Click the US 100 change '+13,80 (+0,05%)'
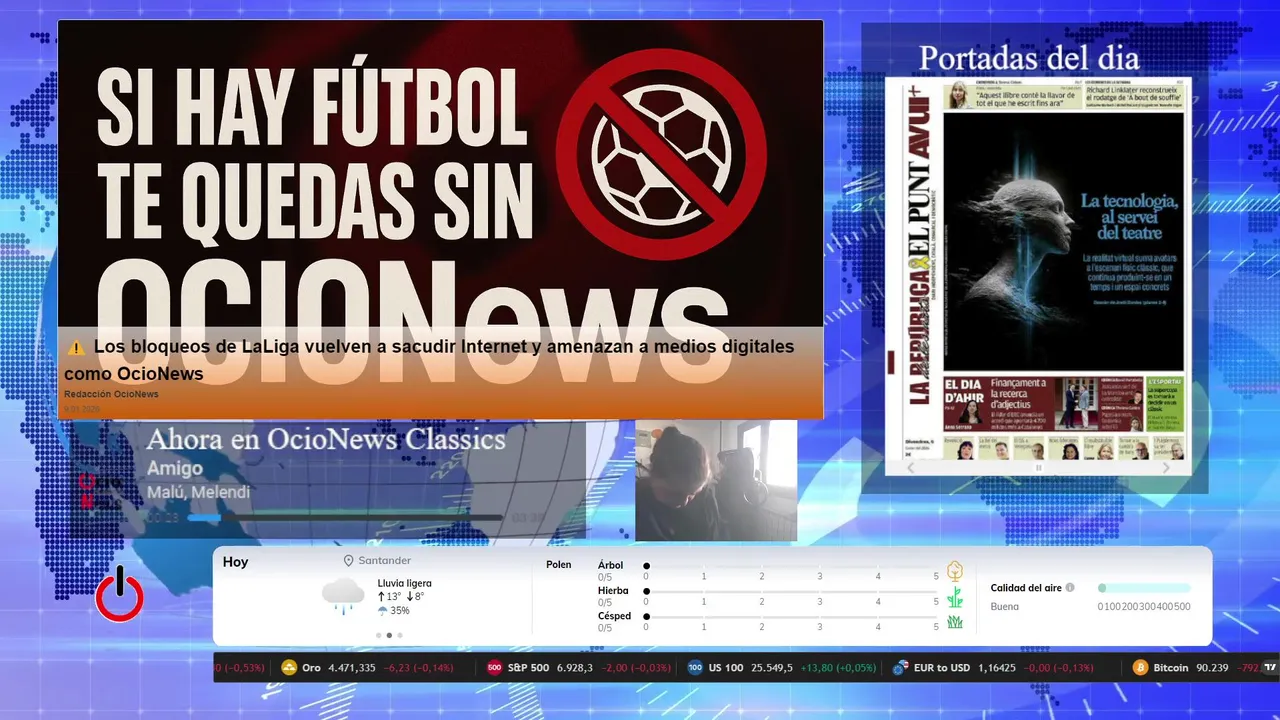 coord(839,667)
